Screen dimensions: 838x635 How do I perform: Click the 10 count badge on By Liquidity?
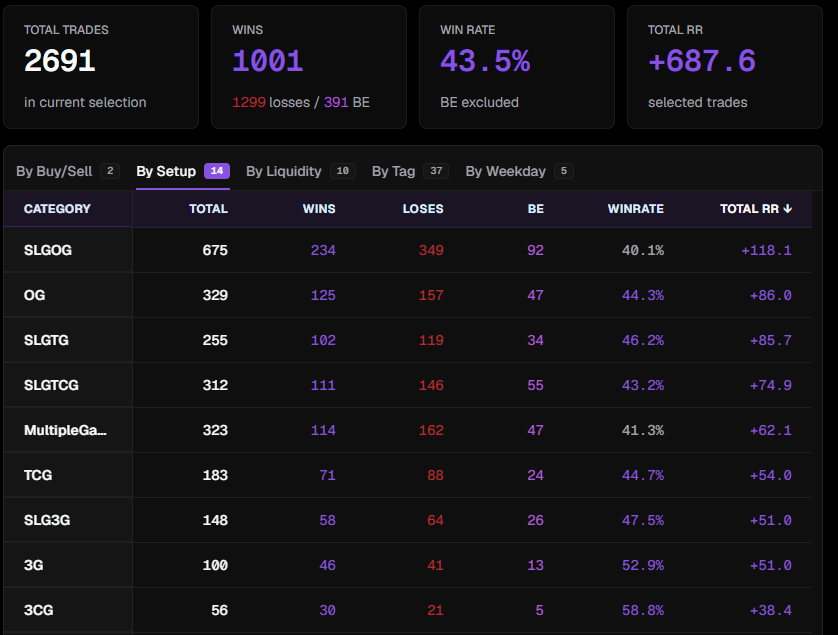click(343, 171)
